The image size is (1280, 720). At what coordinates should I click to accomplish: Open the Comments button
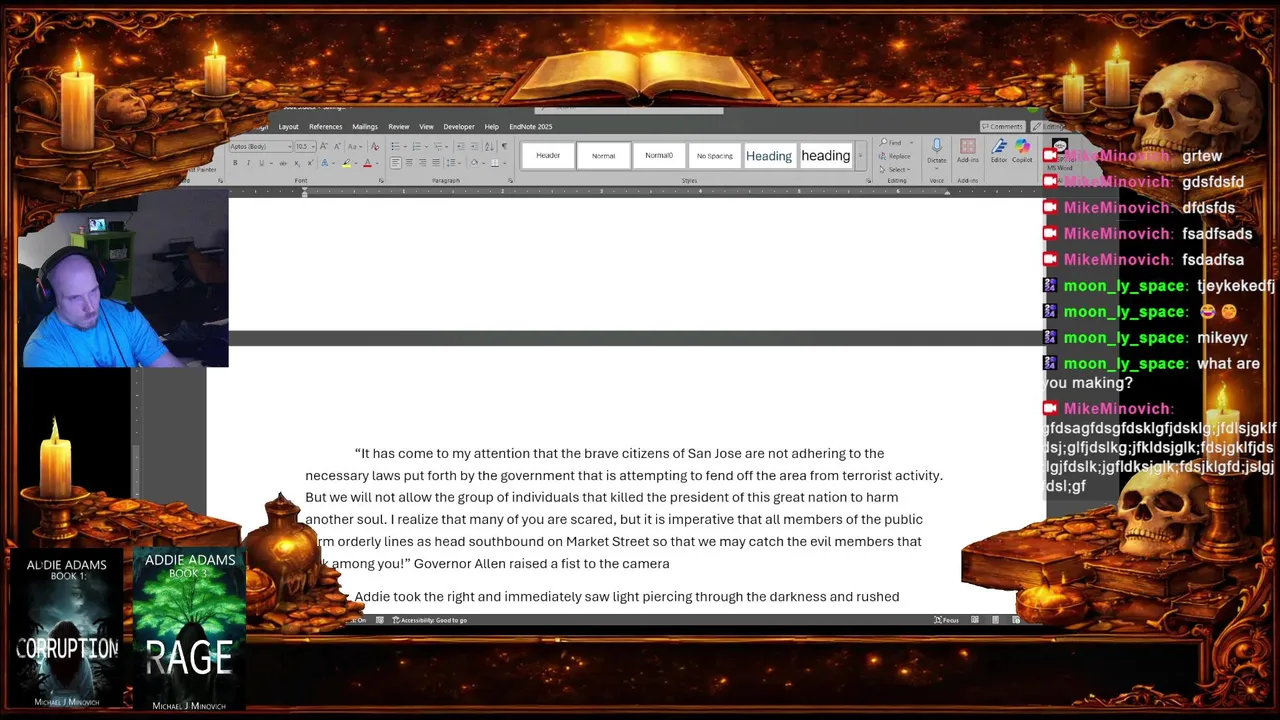coord(1002,127)
